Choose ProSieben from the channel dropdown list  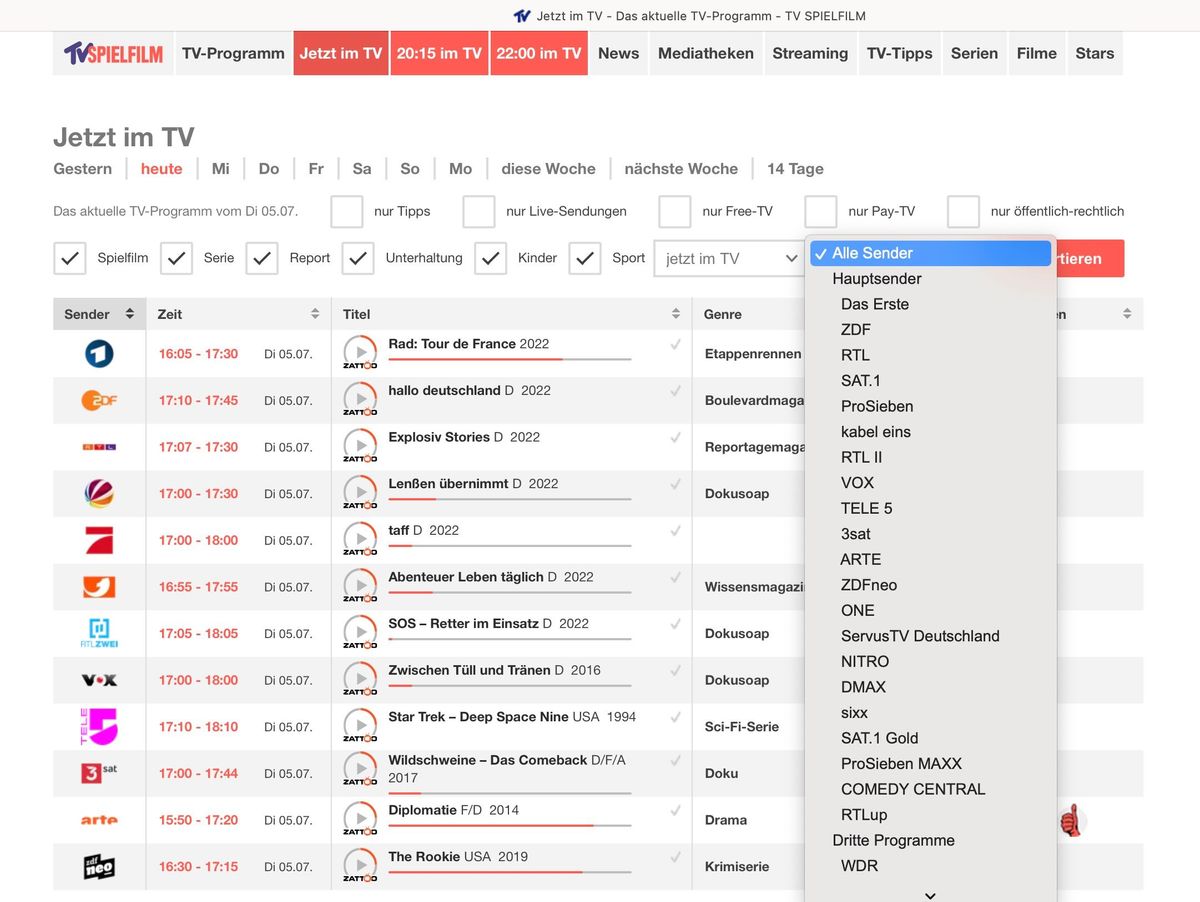point(930,406)
